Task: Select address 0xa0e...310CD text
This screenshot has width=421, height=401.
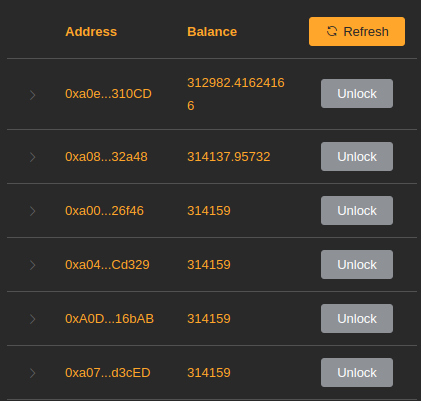Action: coord(108,94)
